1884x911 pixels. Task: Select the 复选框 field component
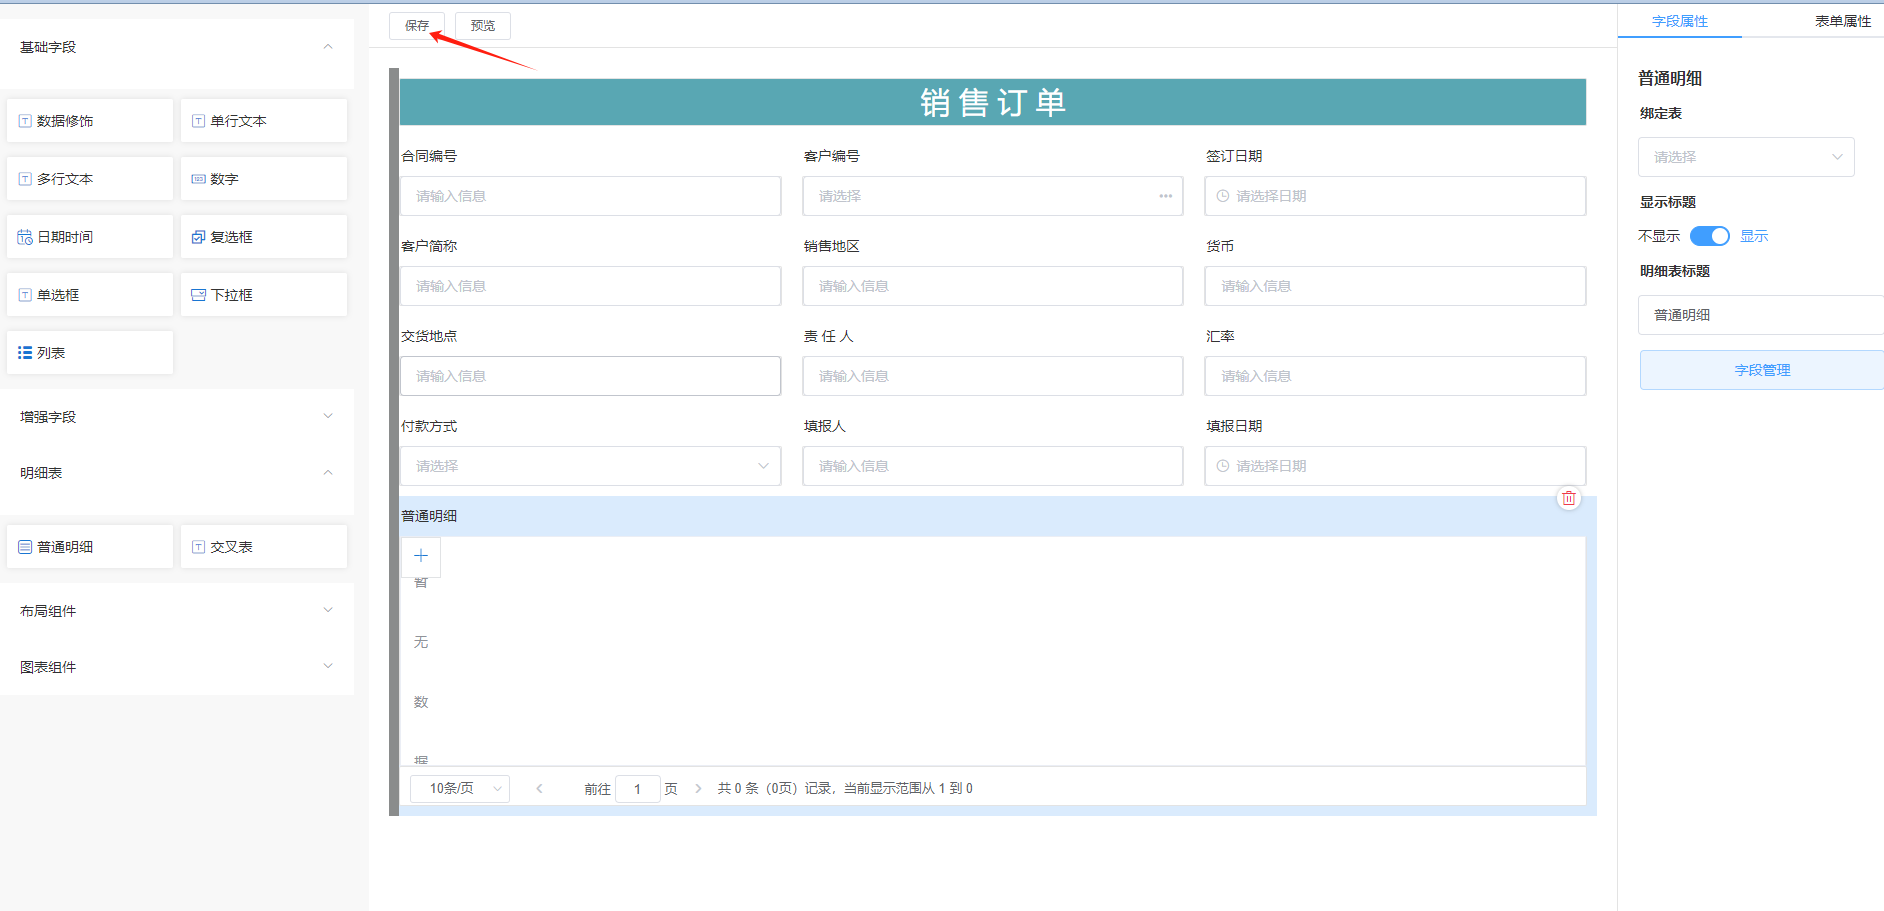[x=264, y=237]
